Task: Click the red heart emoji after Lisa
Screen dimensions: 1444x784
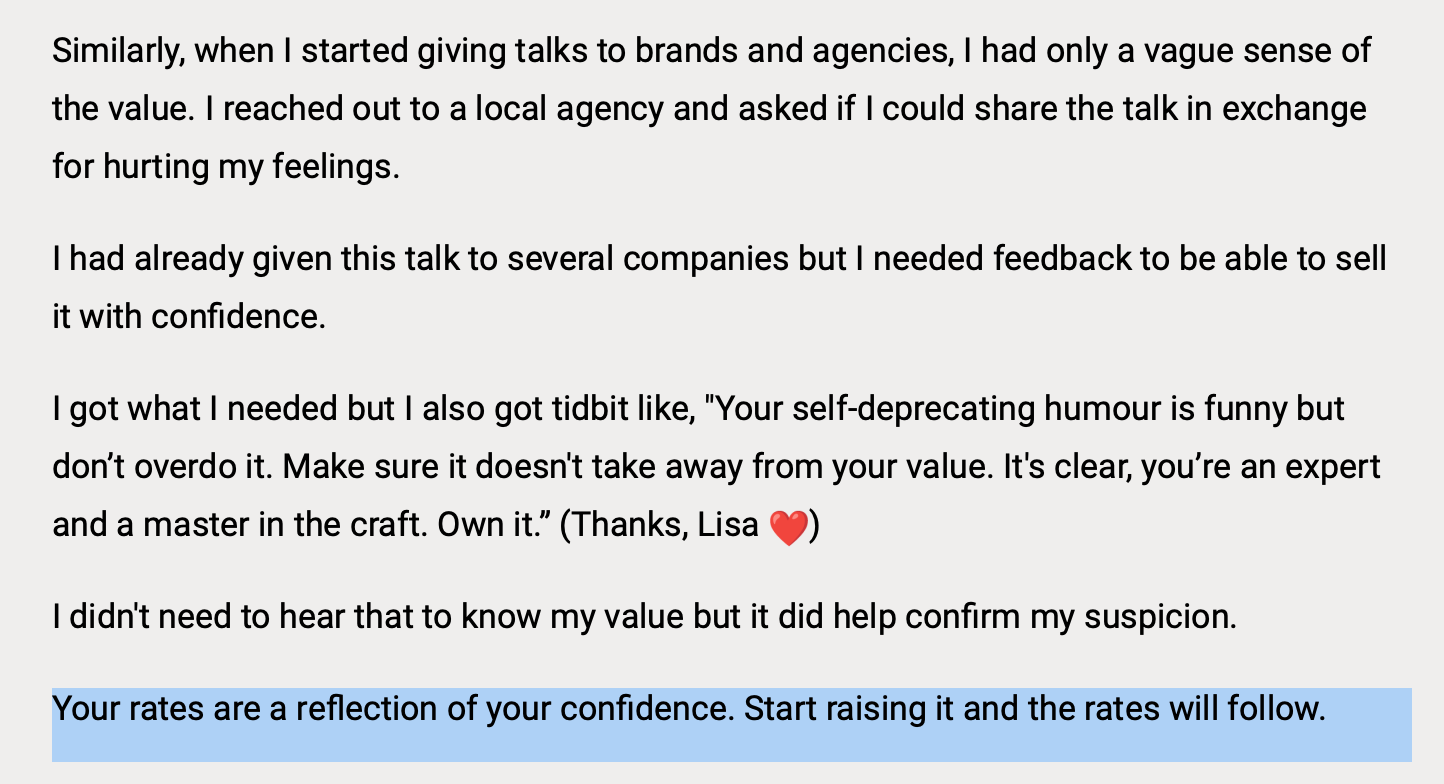Action: (x=788, y=526)
